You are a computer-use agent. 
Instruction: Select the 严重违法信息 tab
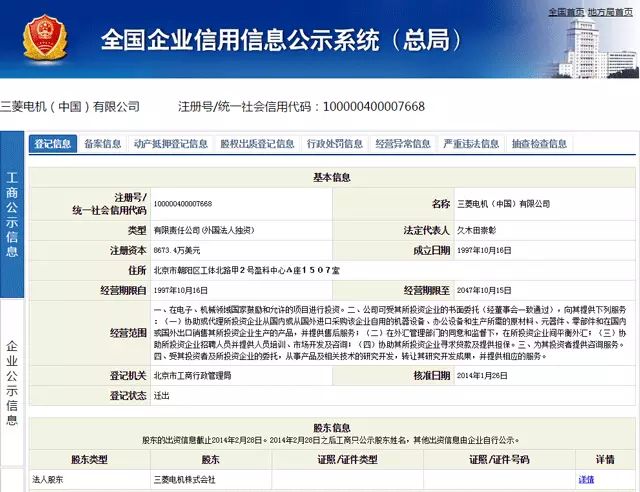[471, 144]
